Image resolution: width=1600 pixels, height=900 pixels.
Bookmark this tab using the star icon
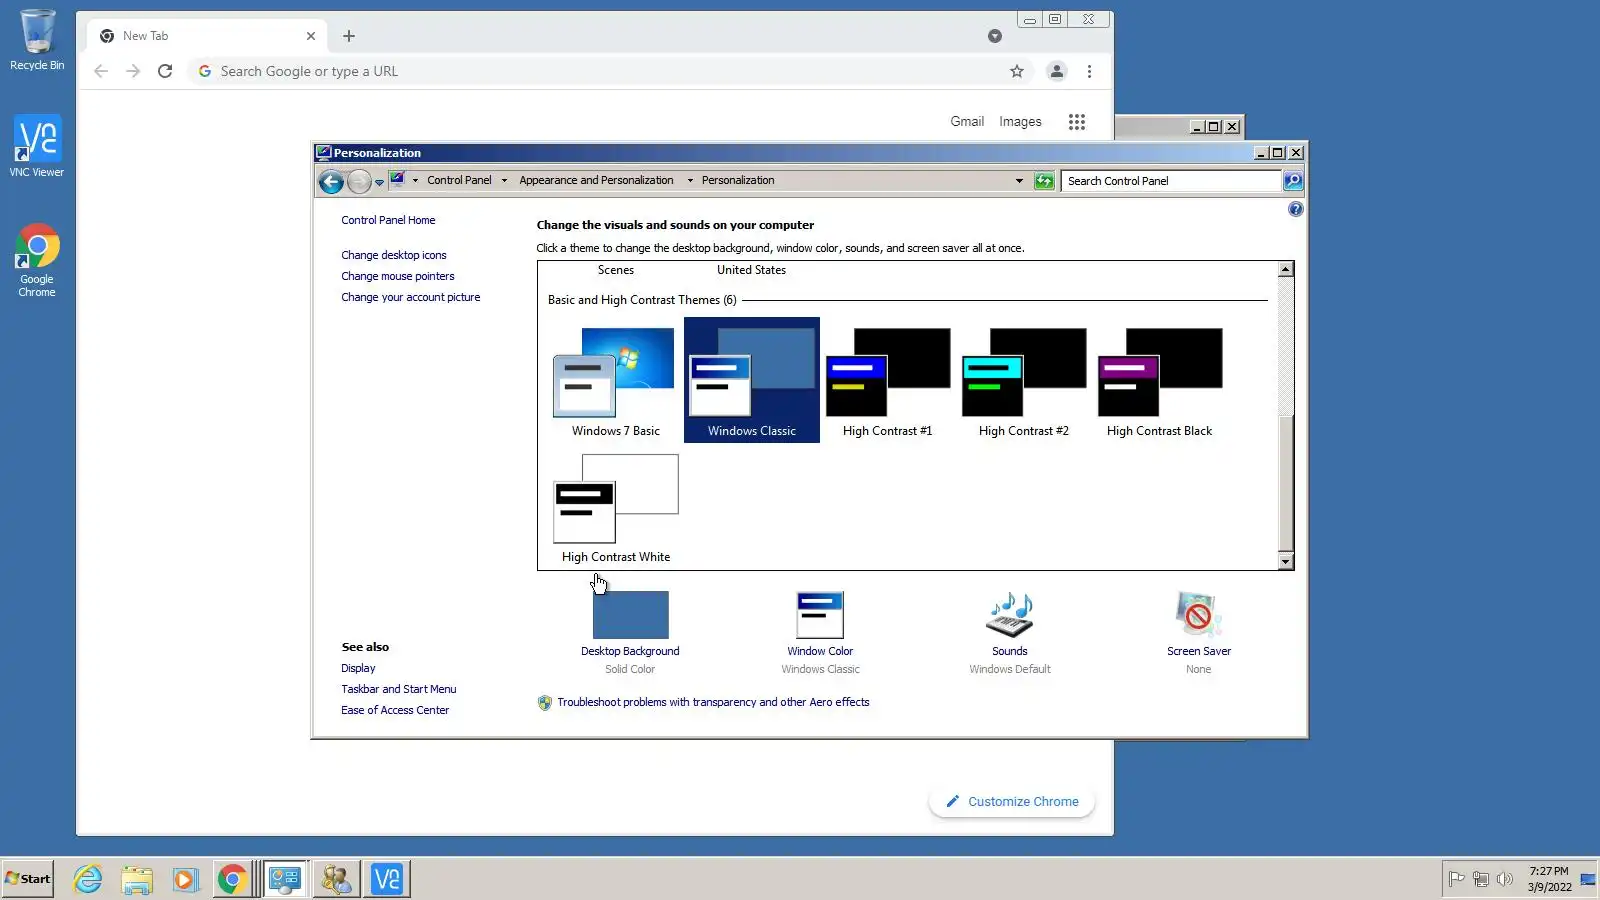pos(1017,71)
